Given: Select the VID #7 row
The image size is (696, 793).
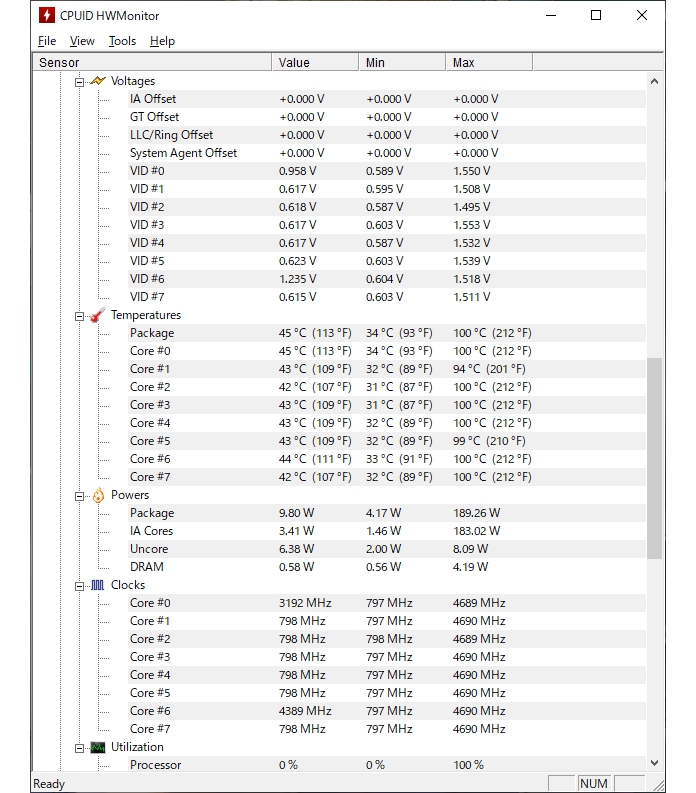Looking at the screenshot, I should 387,297.
